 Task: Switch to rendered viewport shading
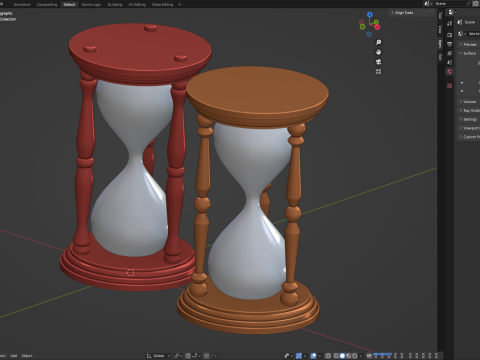(x=355, y=356)
